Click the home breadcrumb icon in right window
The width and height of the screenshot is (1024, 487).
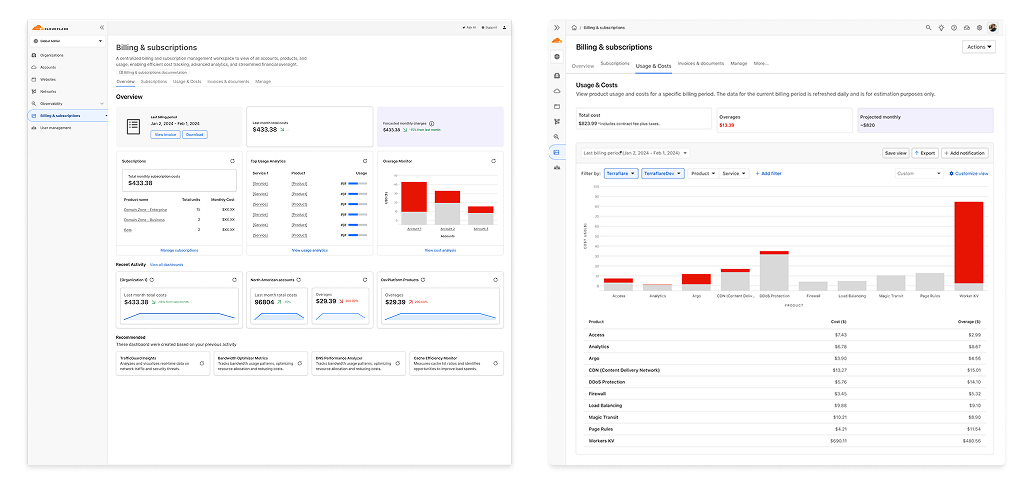tap(573, 27)
